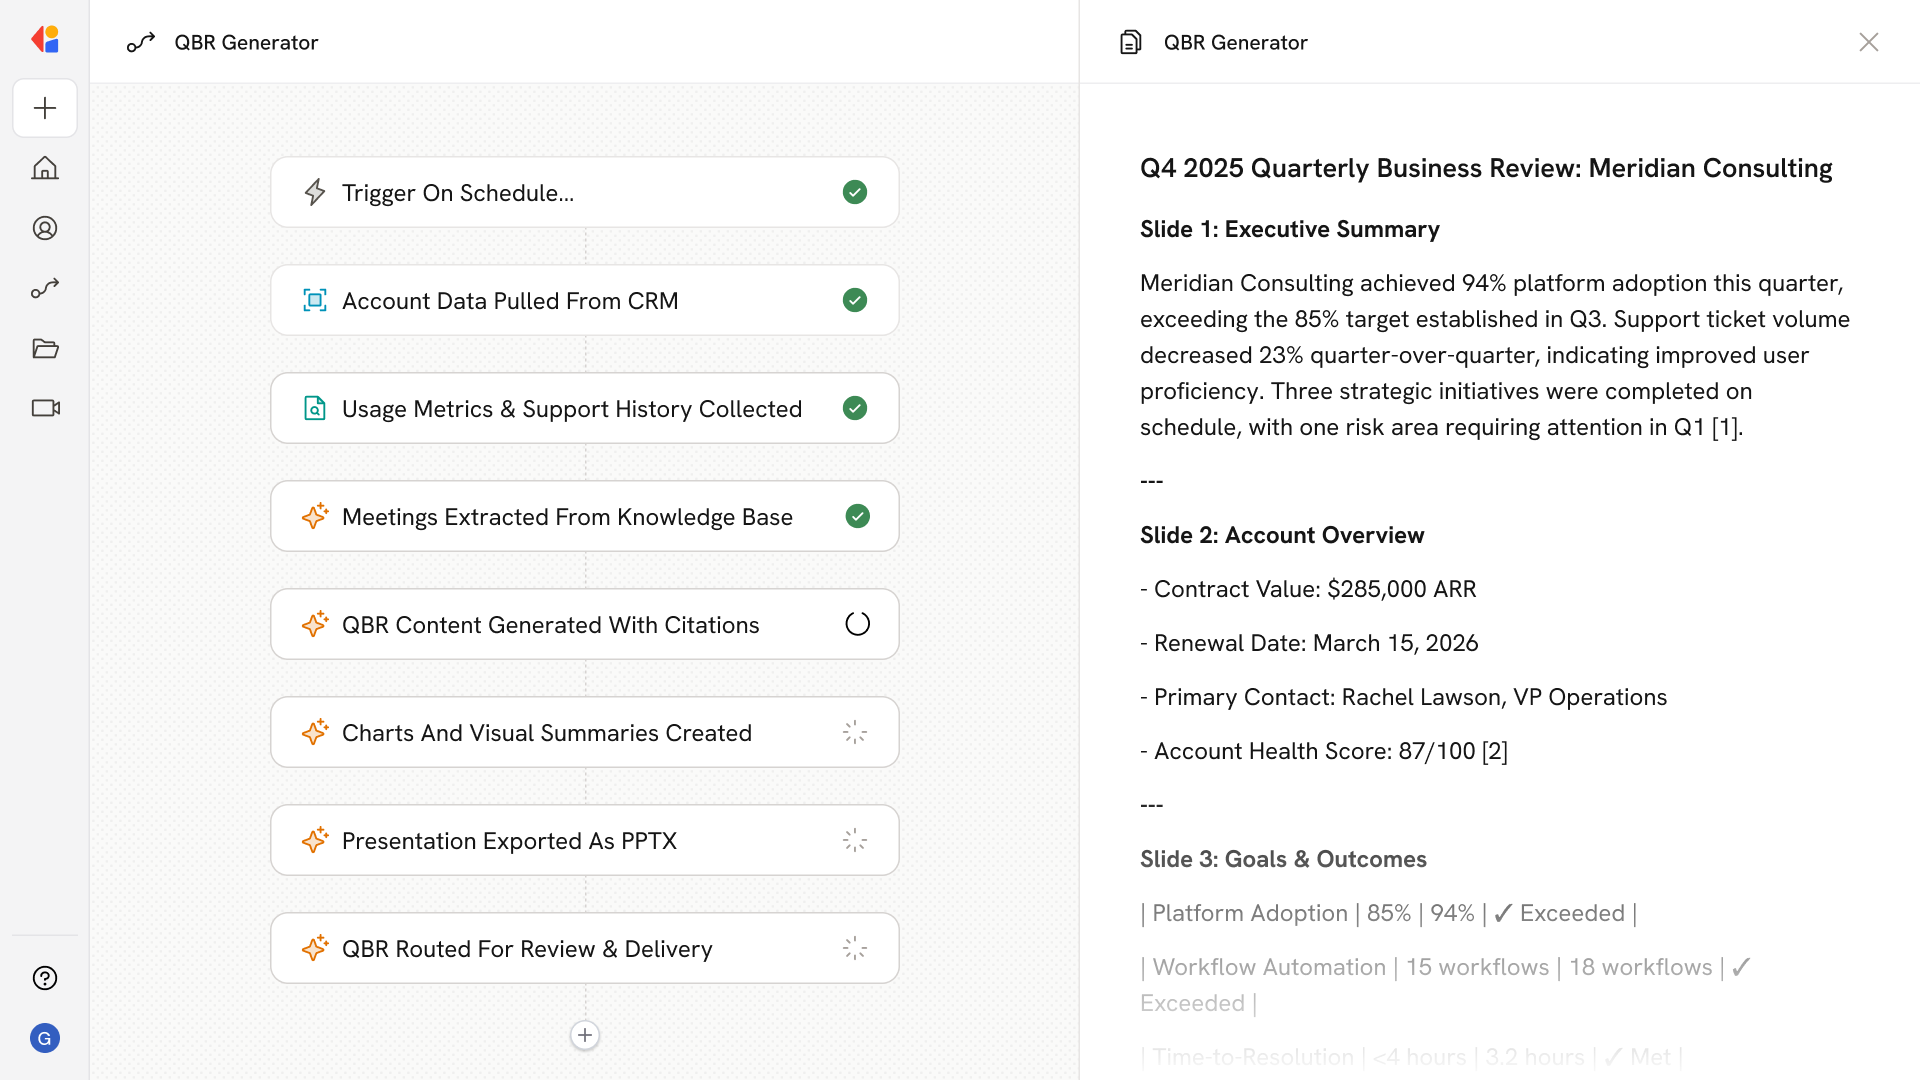Open the workflows section in the sidebar
1920x1080 pixels.
(x=45, y=288)
